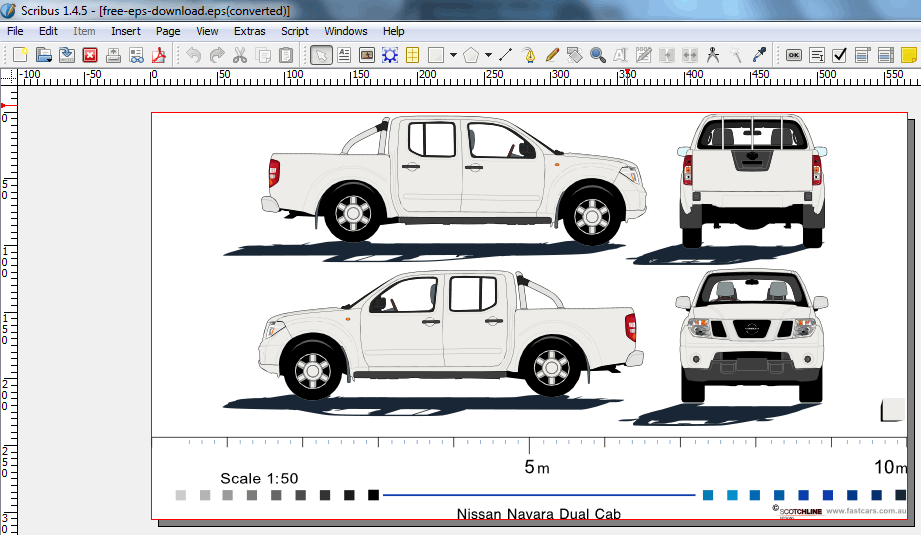Select the Insert Shape rectangle tool
The image size is (921, 535).
(436, 55)
